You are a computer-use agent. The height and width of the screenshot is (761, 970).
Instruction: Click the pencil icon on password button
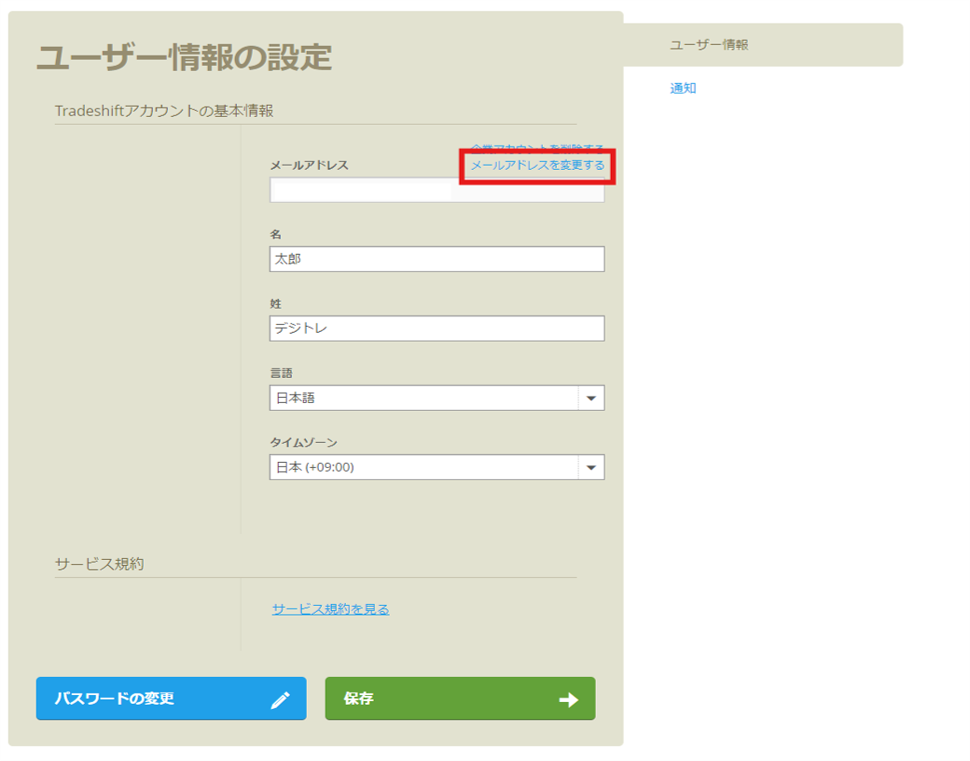pos(281,700)
